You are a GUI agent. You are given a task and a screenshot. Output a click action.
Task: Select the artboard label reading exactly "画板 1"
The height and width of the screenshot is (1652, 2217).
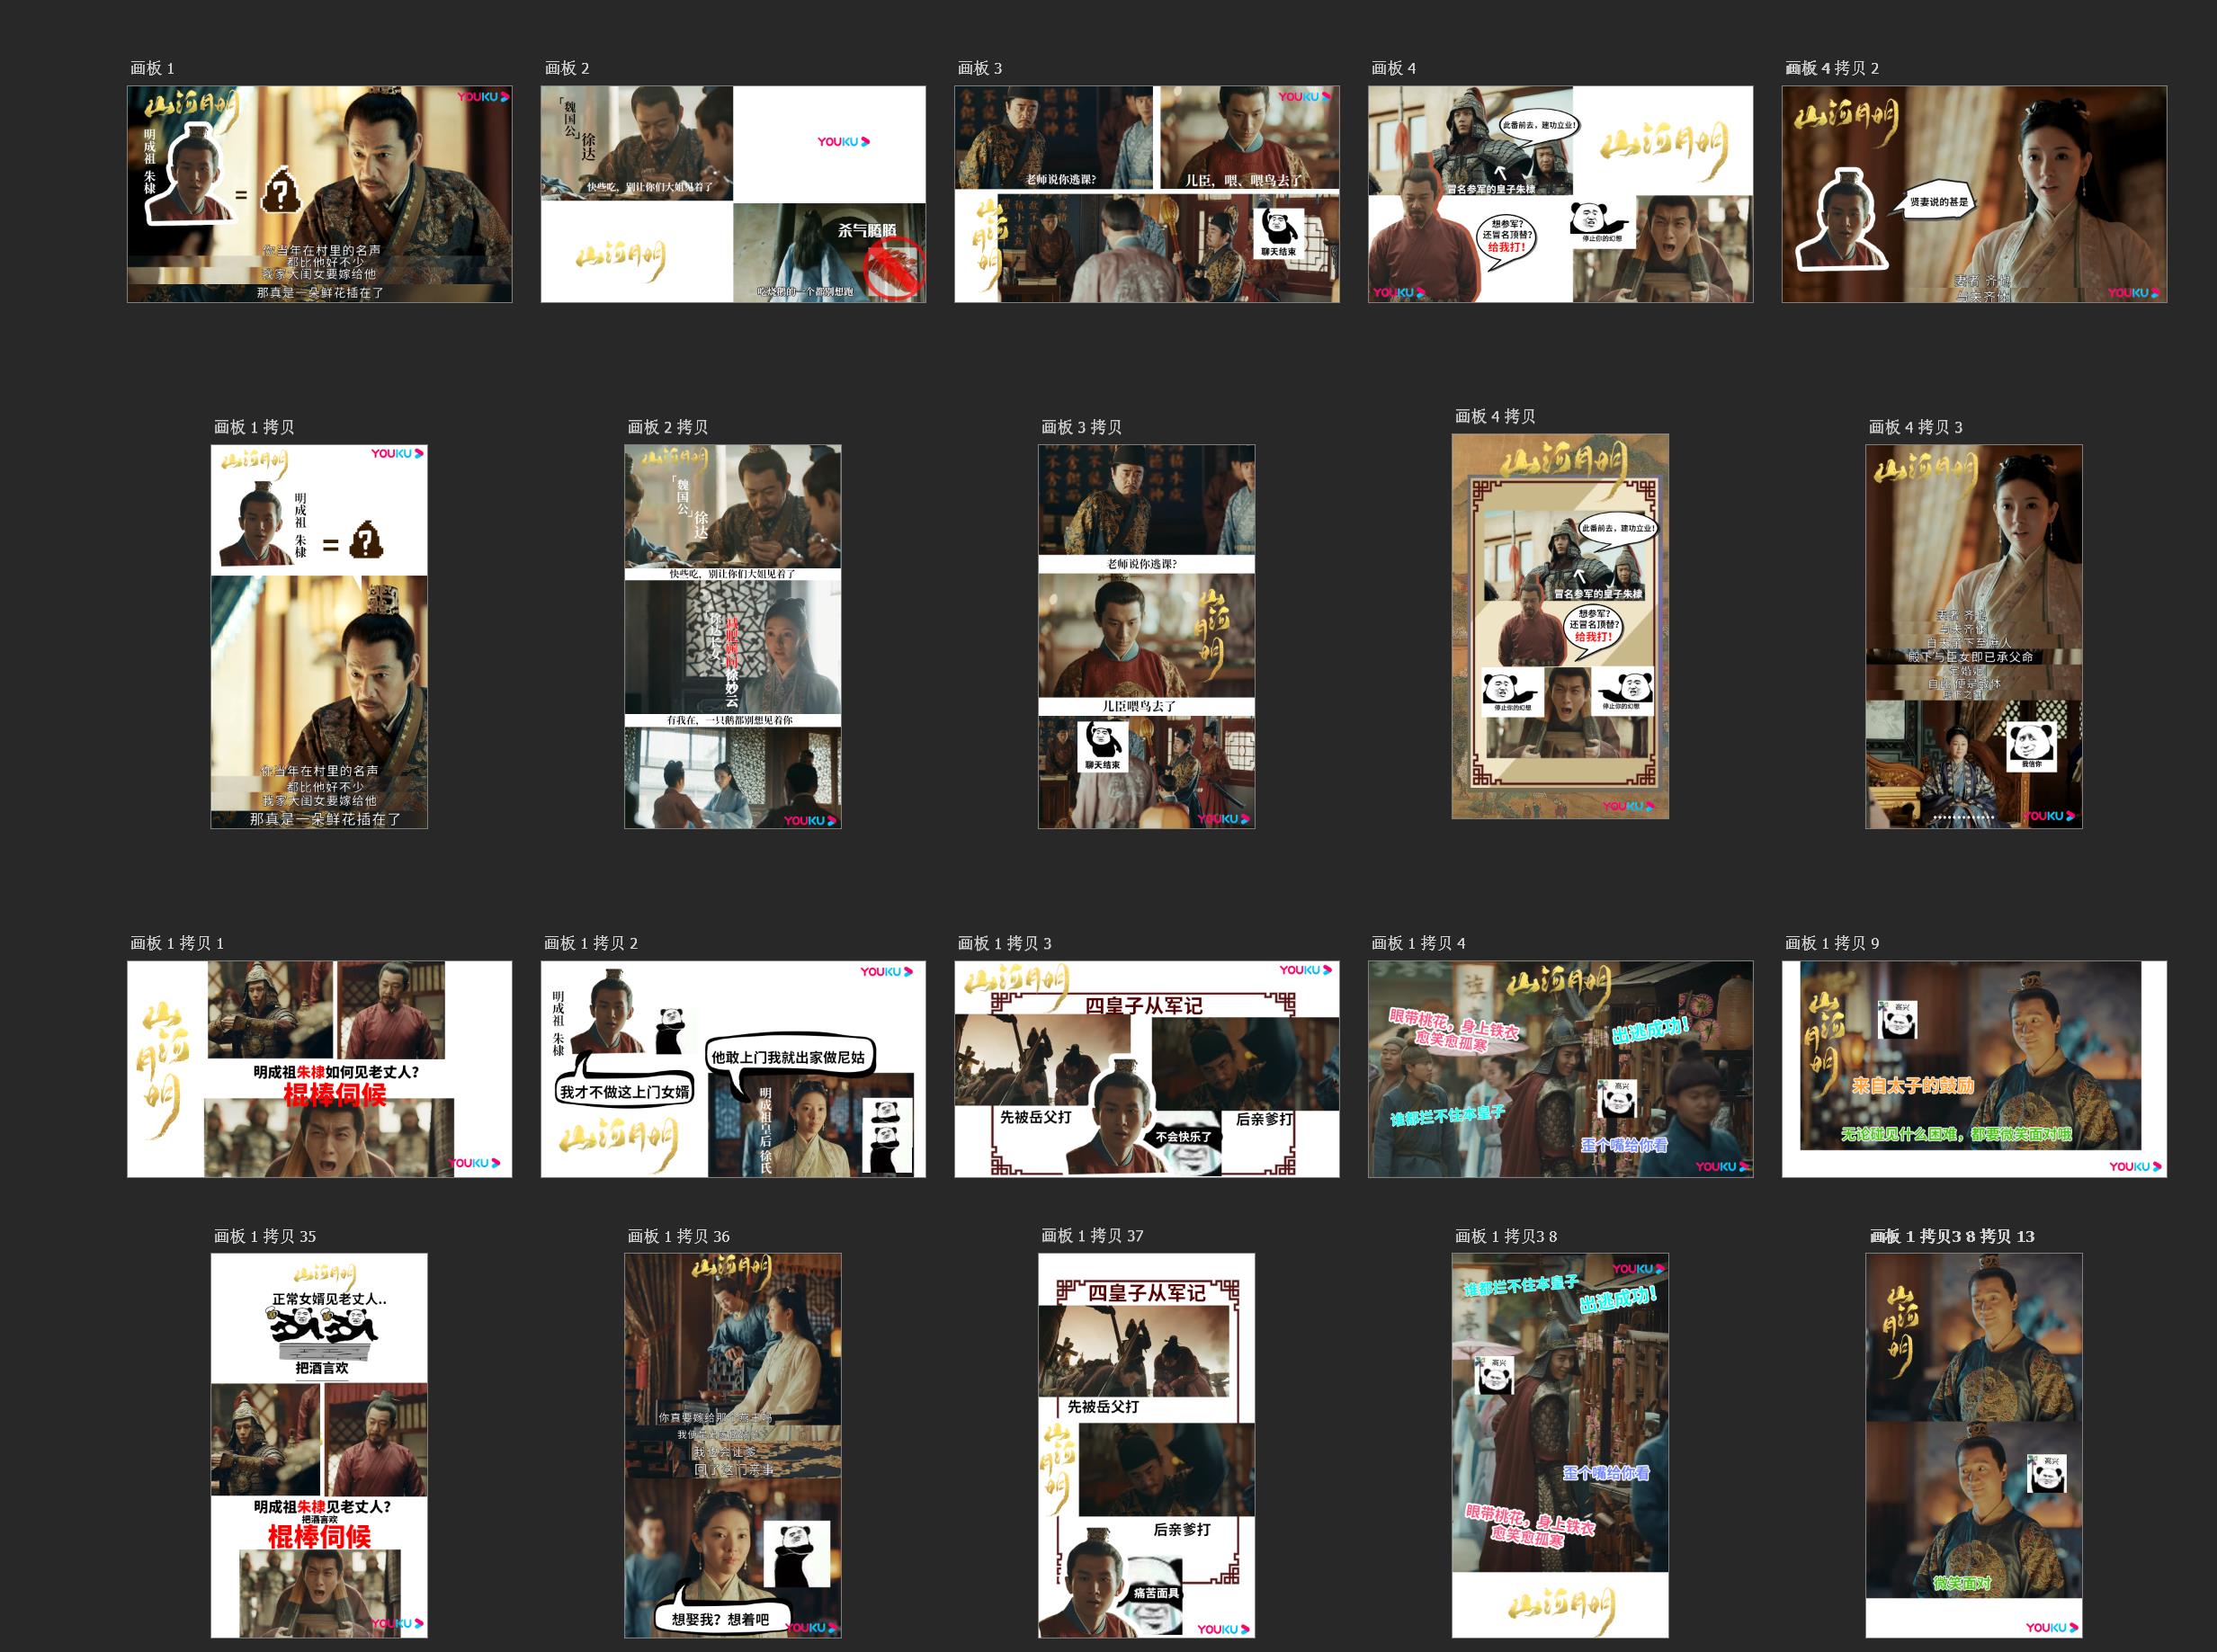tap(152, 68)
